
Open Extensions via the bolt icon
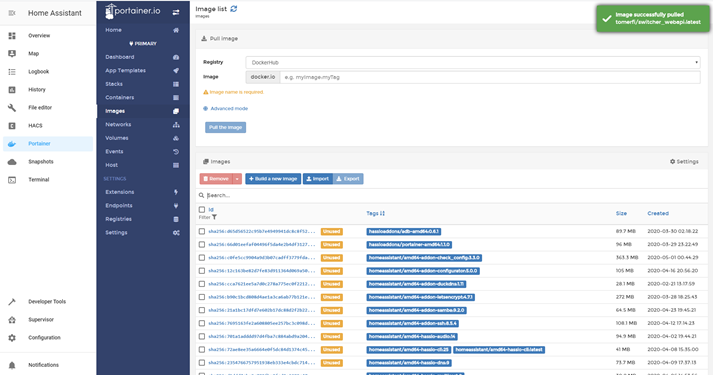pos(176,192)
